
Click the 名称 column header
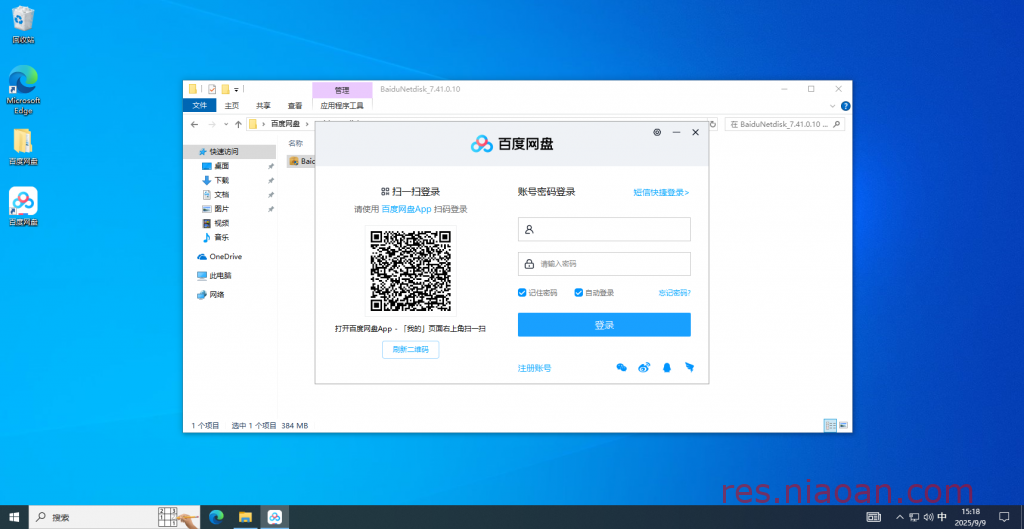(296, 143)
